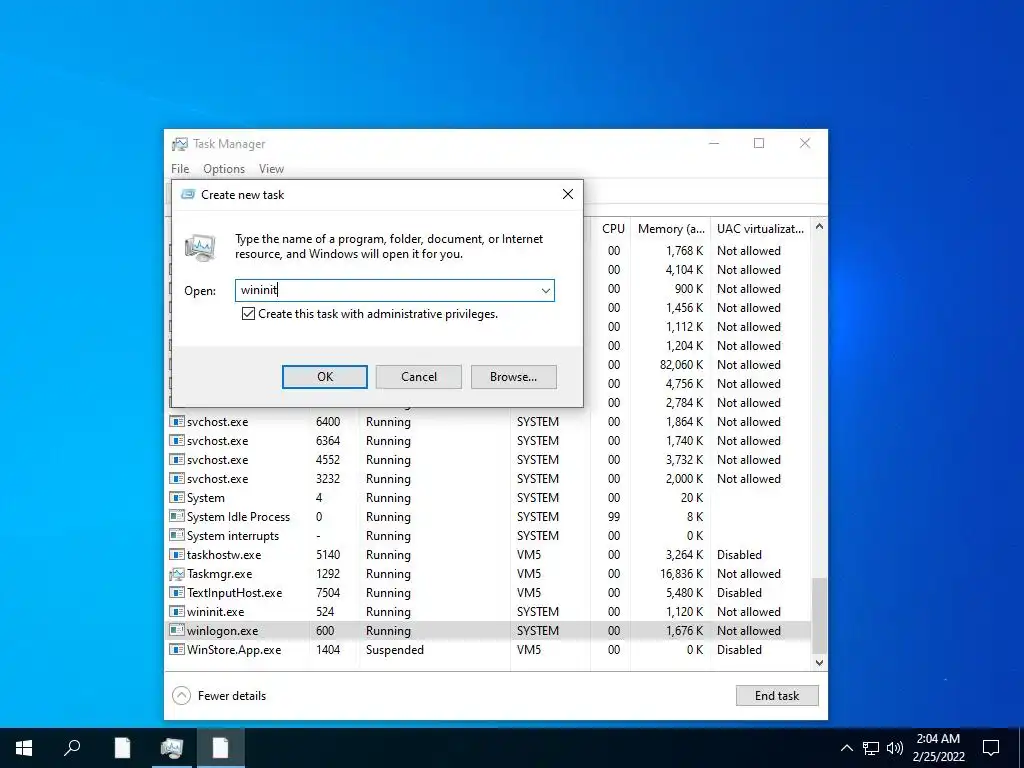Screen dimensions: 1024x768
Task: Select the WinStore.App.exe process name
Action: [234, 650]
